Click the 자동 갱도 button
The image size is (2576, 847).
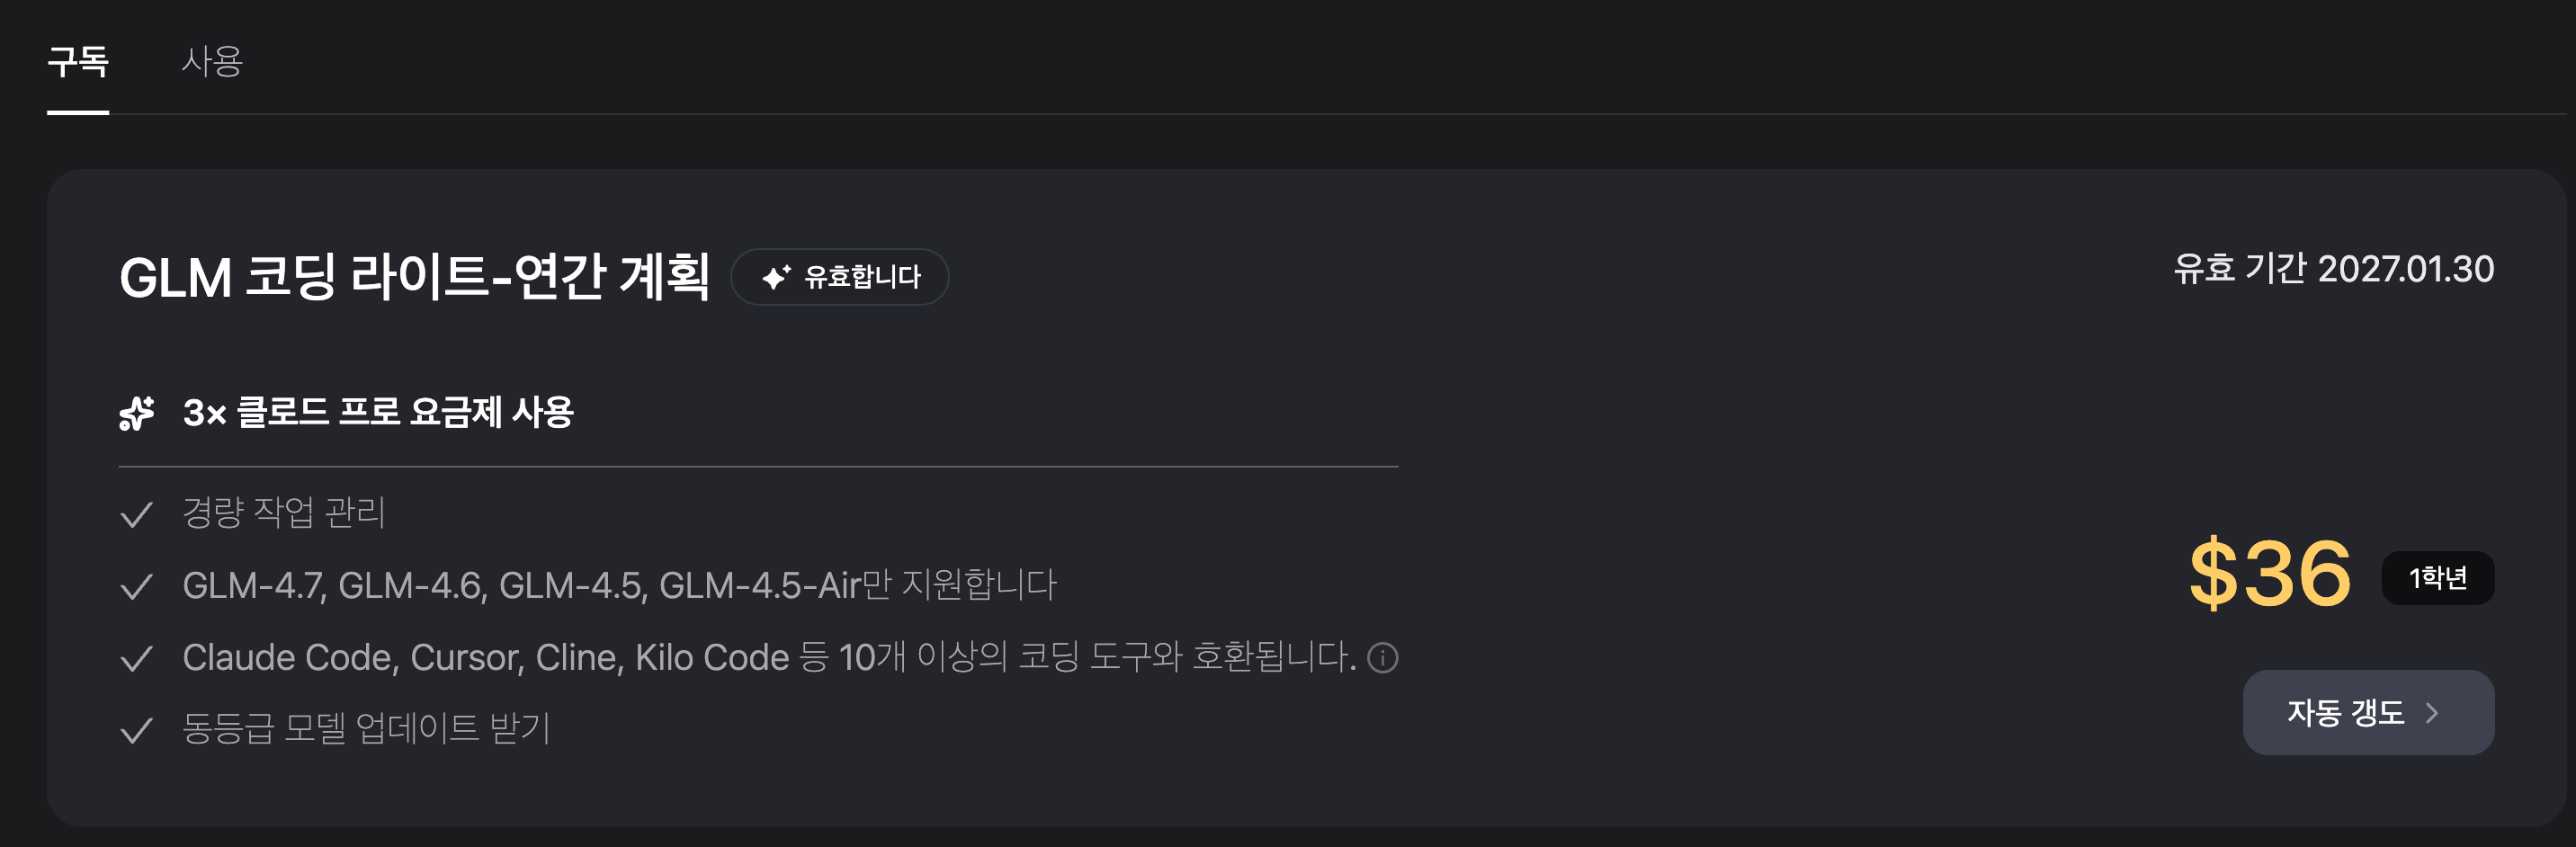tap(2367, 712)
